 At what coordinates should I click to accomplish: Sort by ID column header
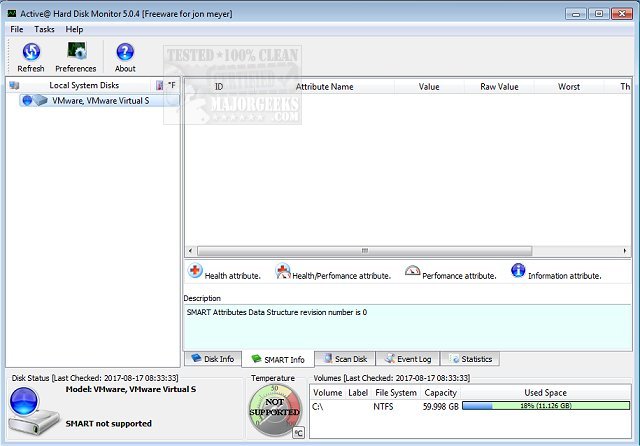click(x=219, y=87)
